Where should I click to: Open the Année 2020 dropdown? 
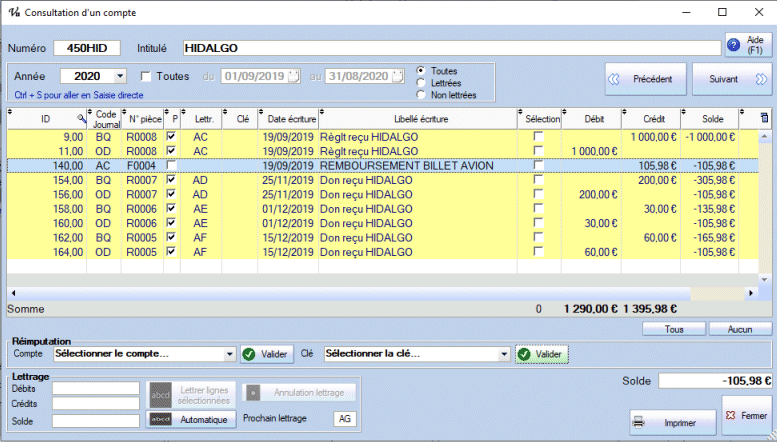click(120, 76)
